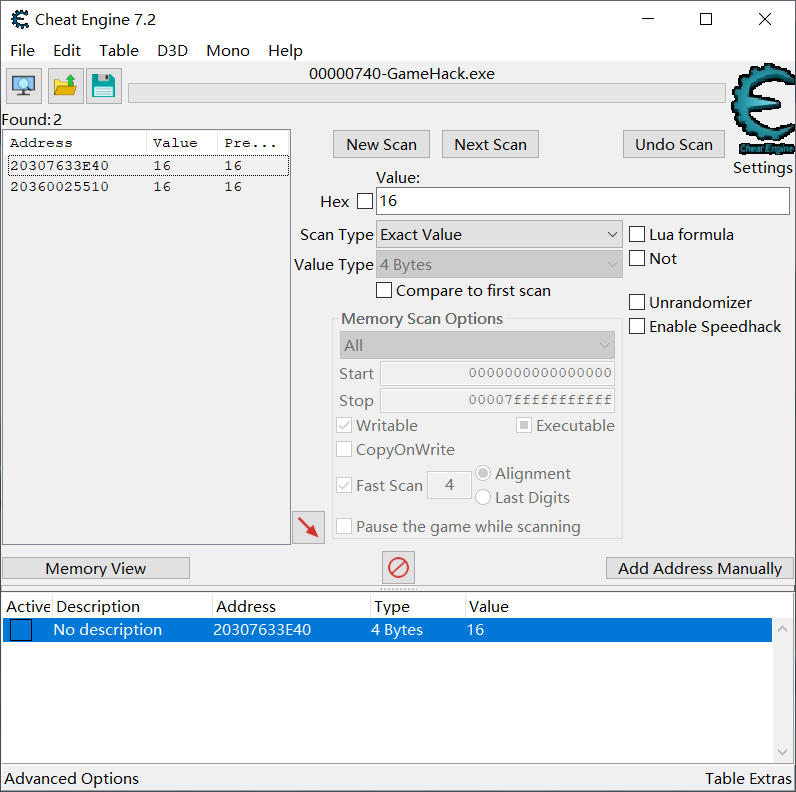Toggle Enable Speedhack checkbox
Image resolution: width=796 pixels, height=792 pixels.
pos(637,326)
